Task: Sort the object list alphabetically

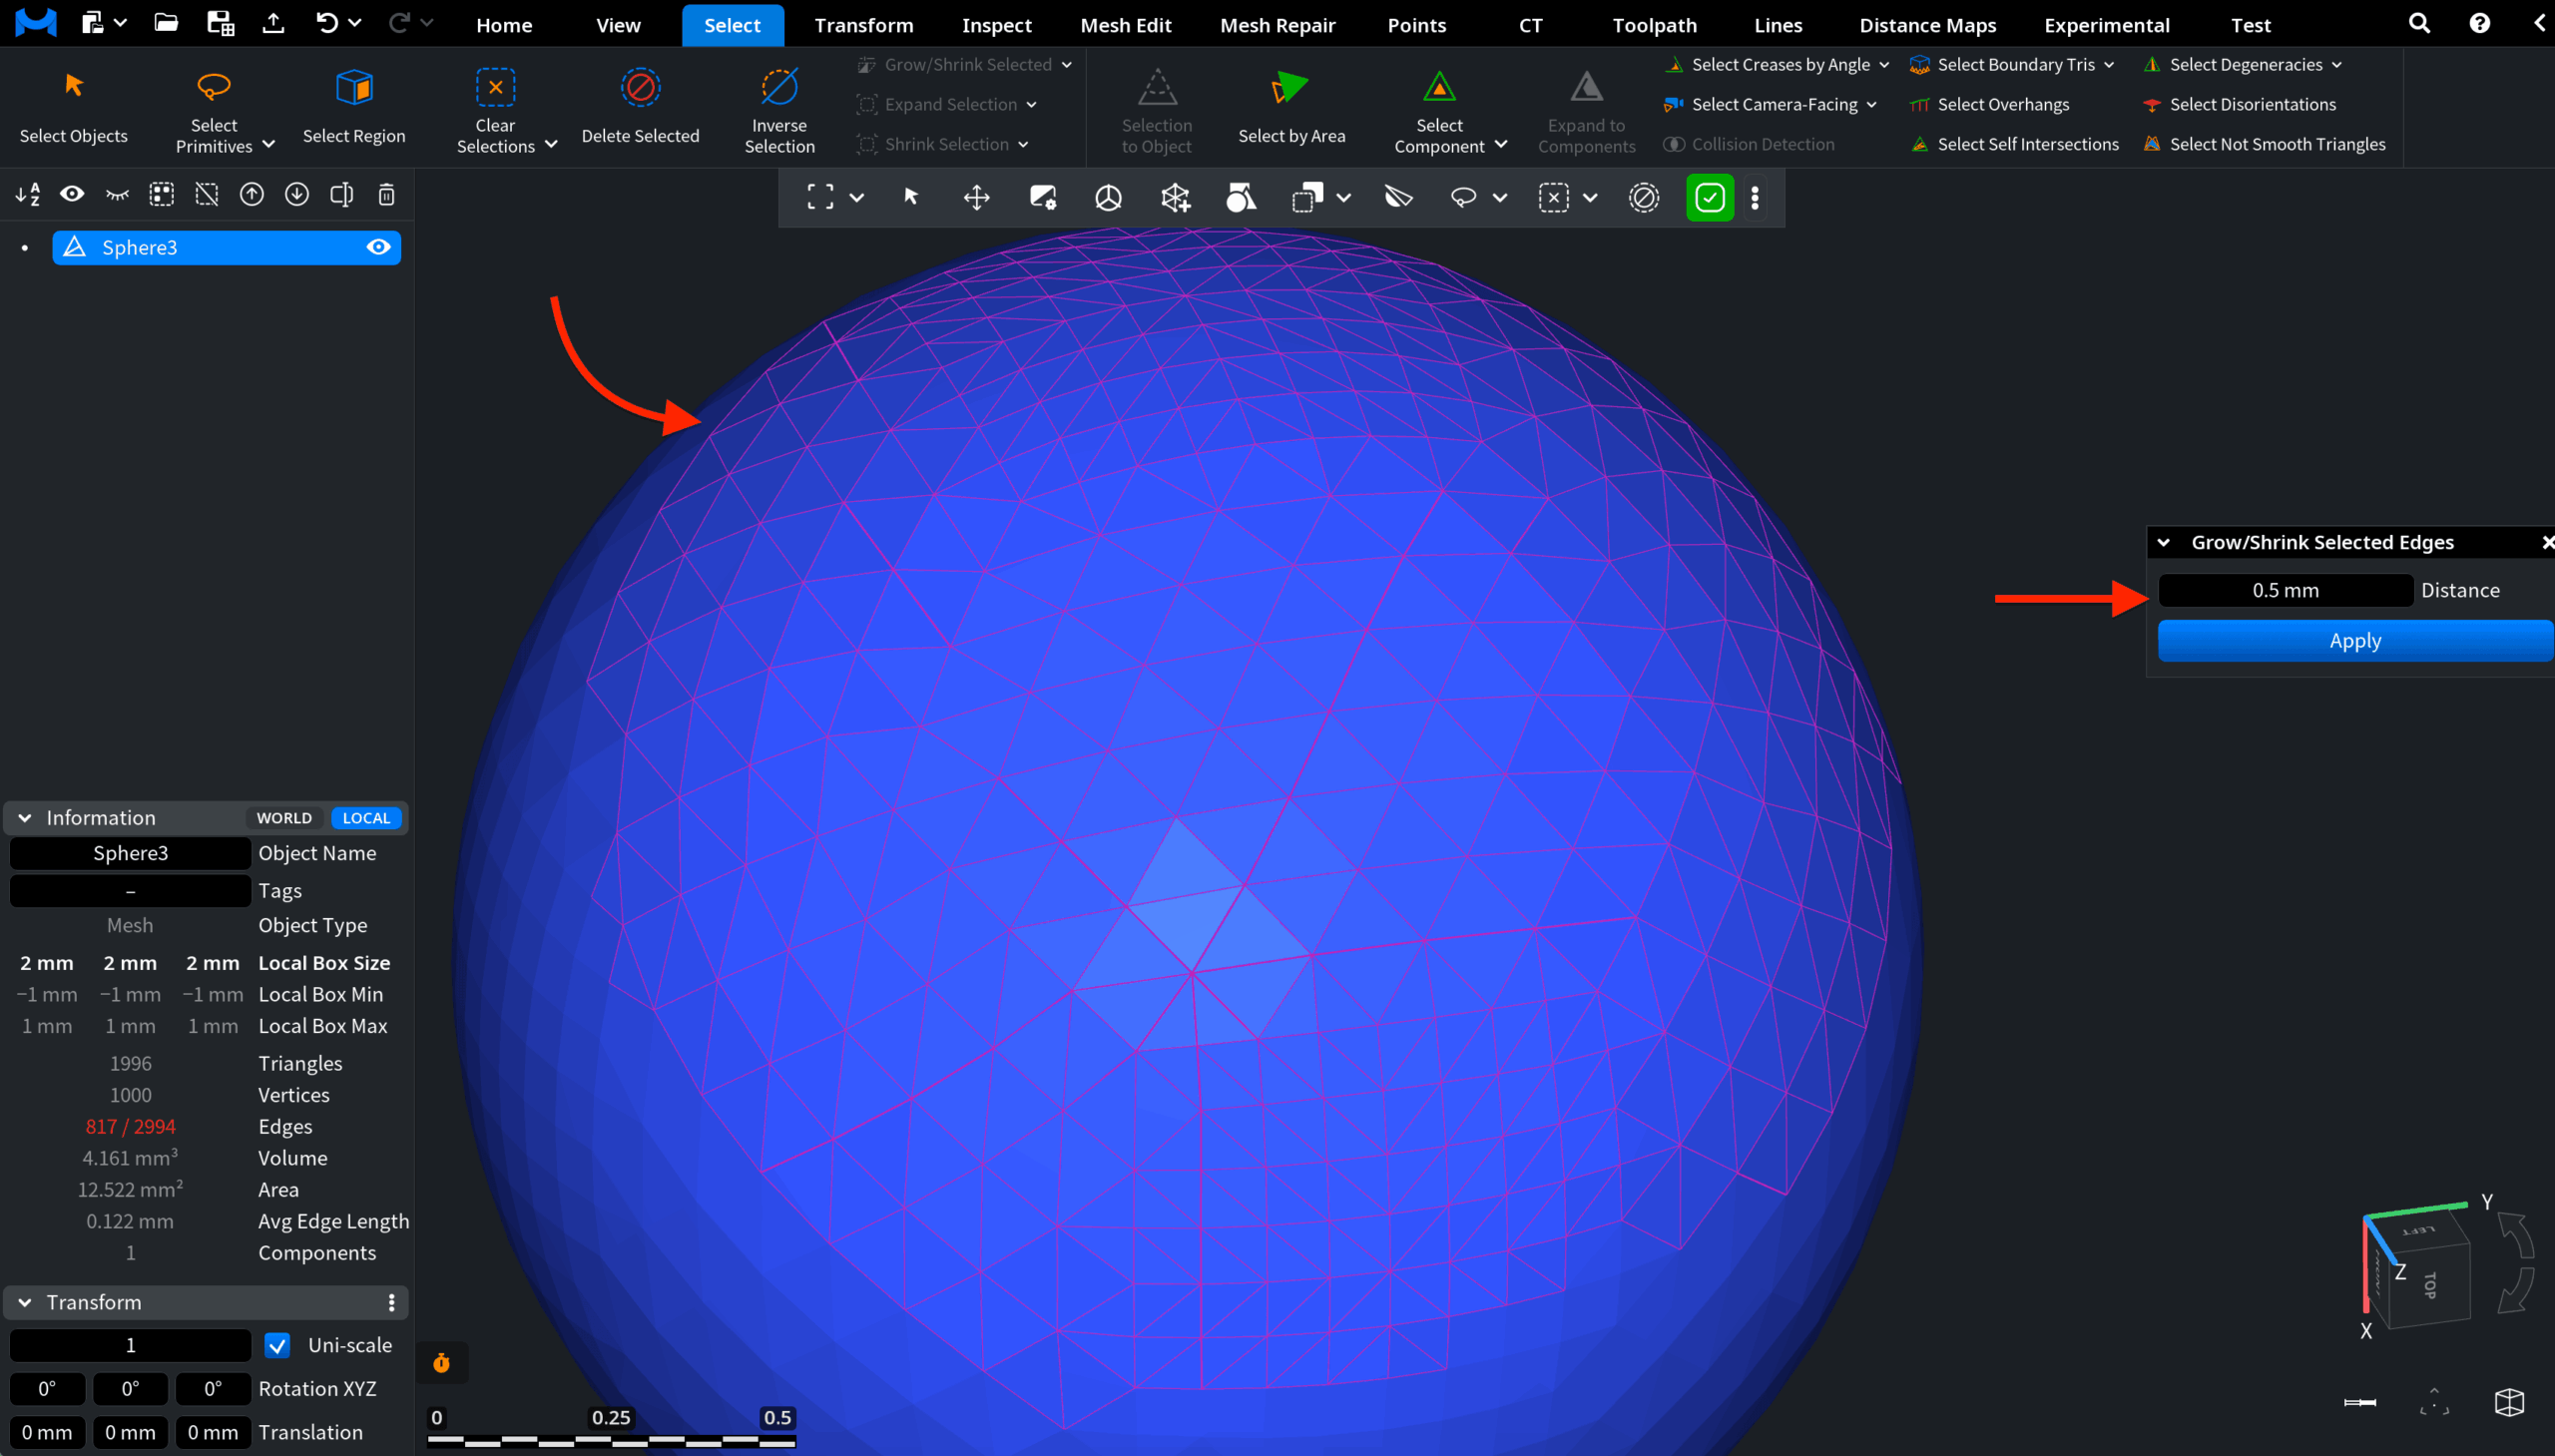Action: point(28,194)
